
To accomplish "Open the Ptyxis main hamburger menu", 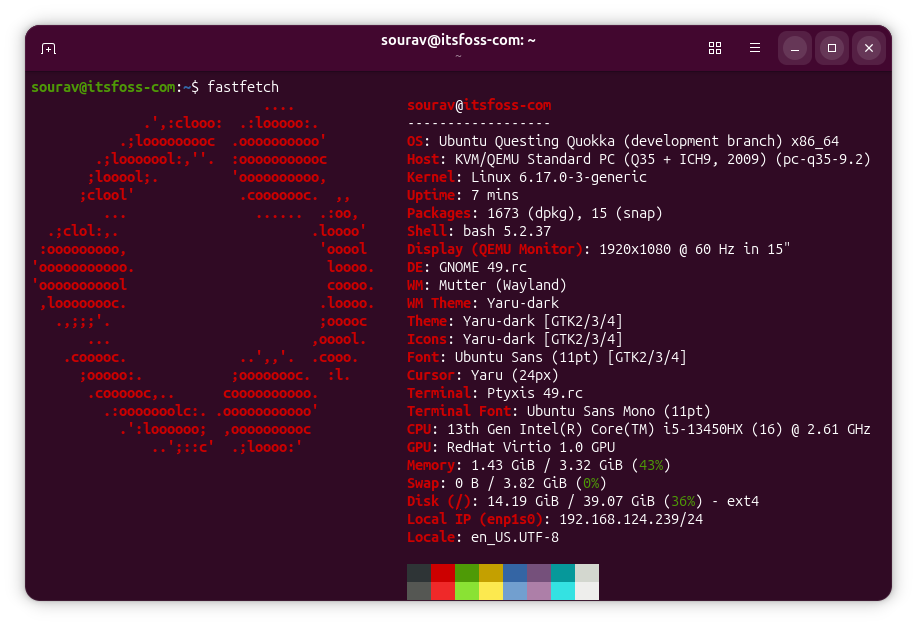I will pos(754,48).
